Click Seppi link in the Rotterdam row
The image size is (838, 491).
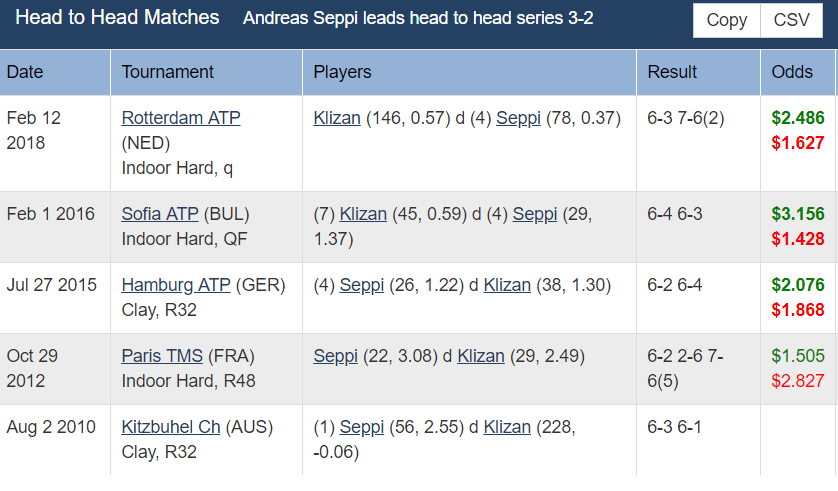point(518,118)
